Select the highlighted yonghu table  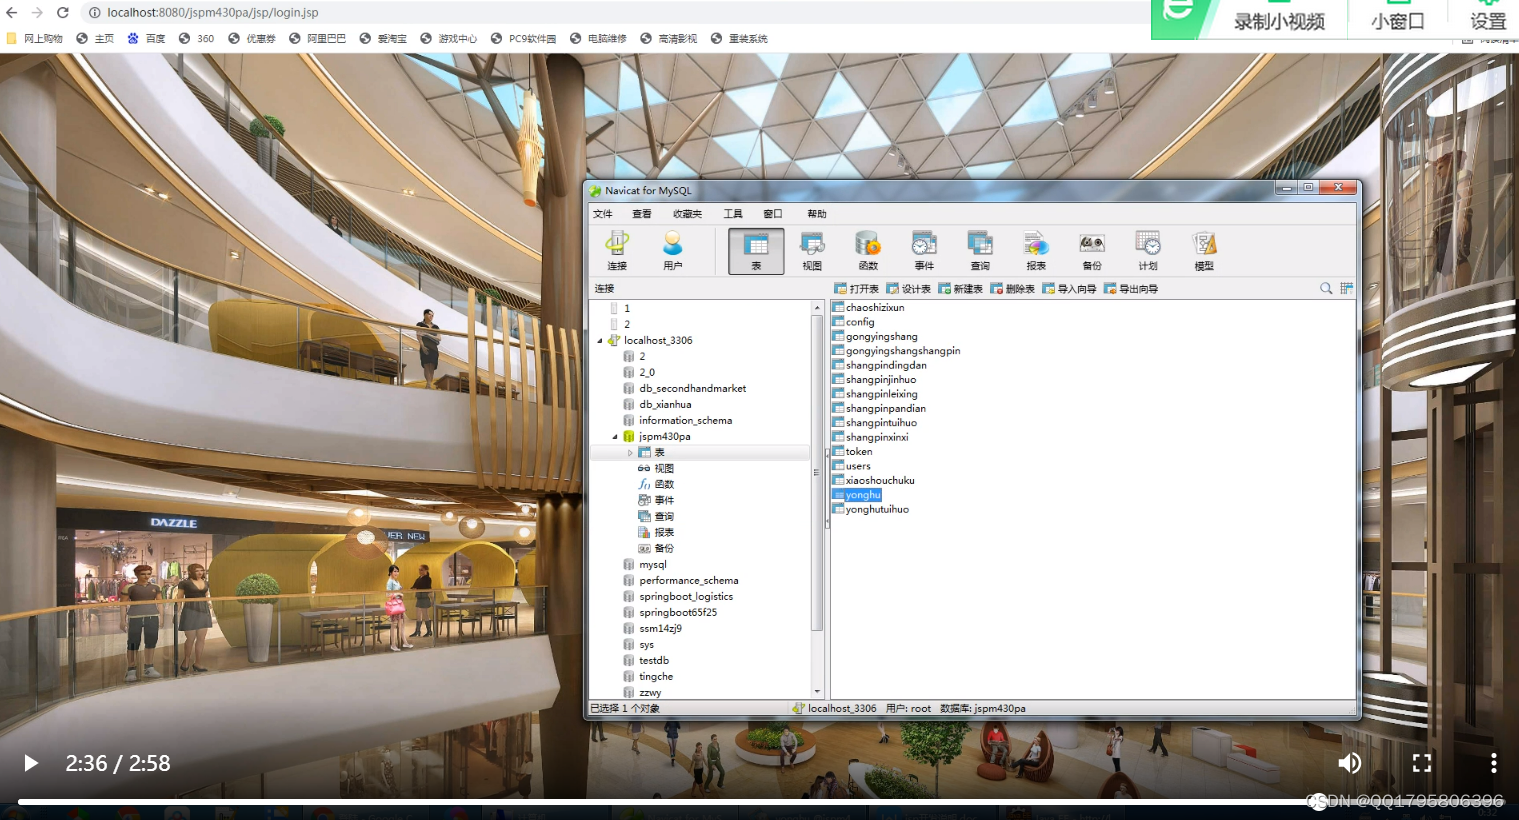click(x=862, y=495)
